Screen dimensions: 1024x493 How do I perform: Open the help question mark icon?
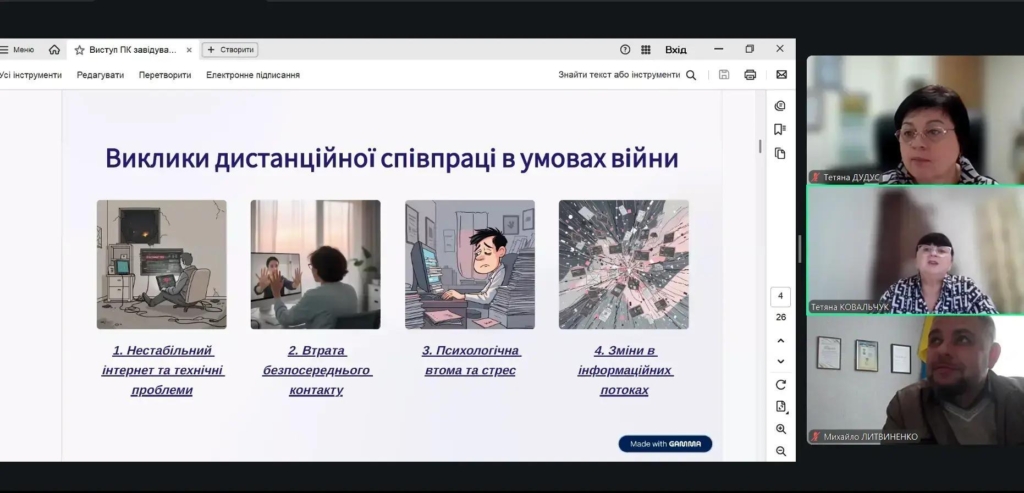click(625, 49)
